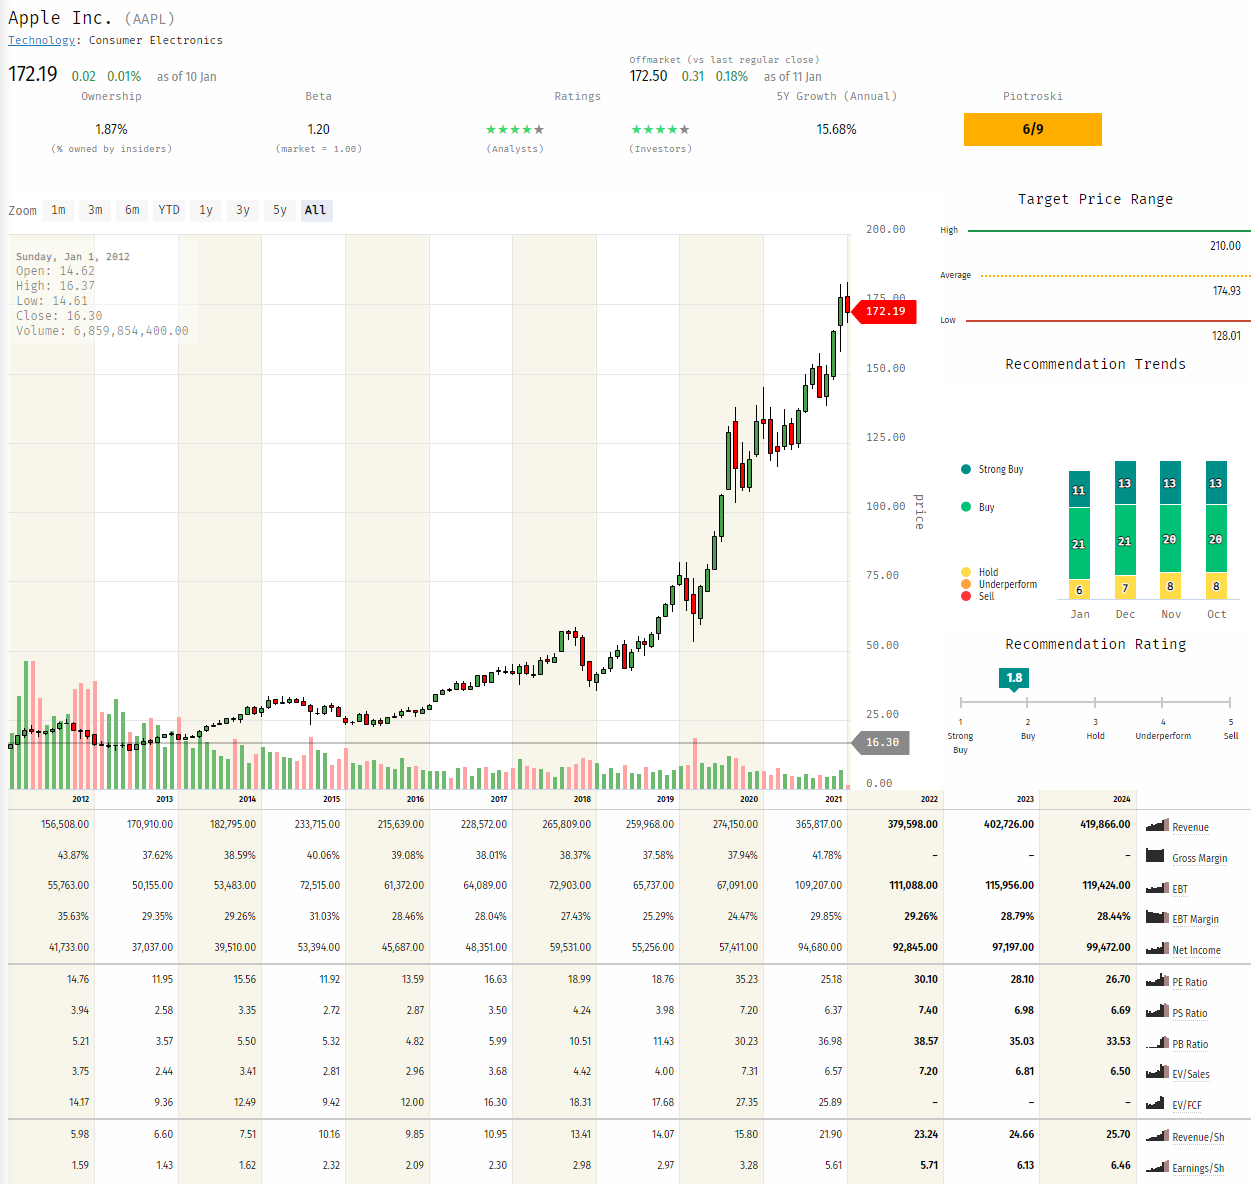The image size is (1251, 1184).
Task: Click the 2021 earnings per share 5.61
Action: coord(833,1165)
